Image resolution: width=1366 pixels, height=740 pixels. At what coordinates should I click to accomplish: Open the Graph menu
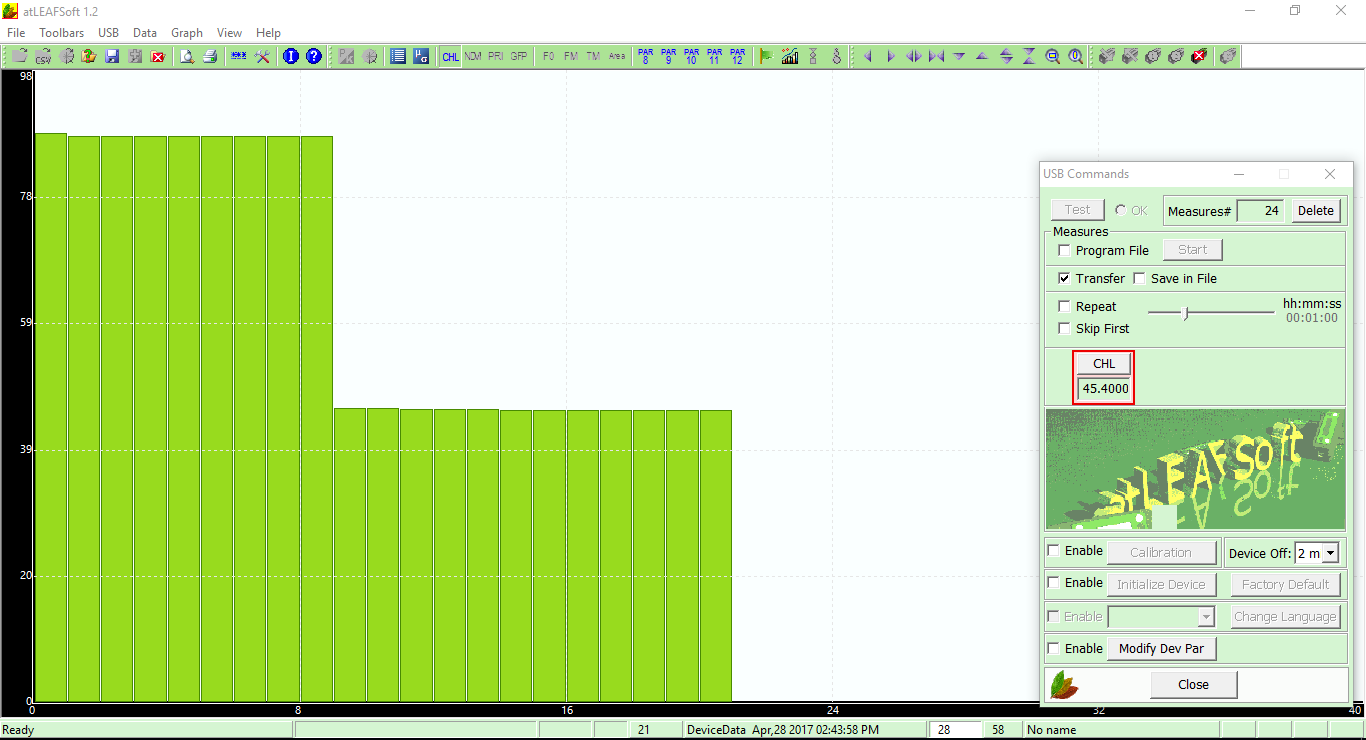click(x=187, y=33)
